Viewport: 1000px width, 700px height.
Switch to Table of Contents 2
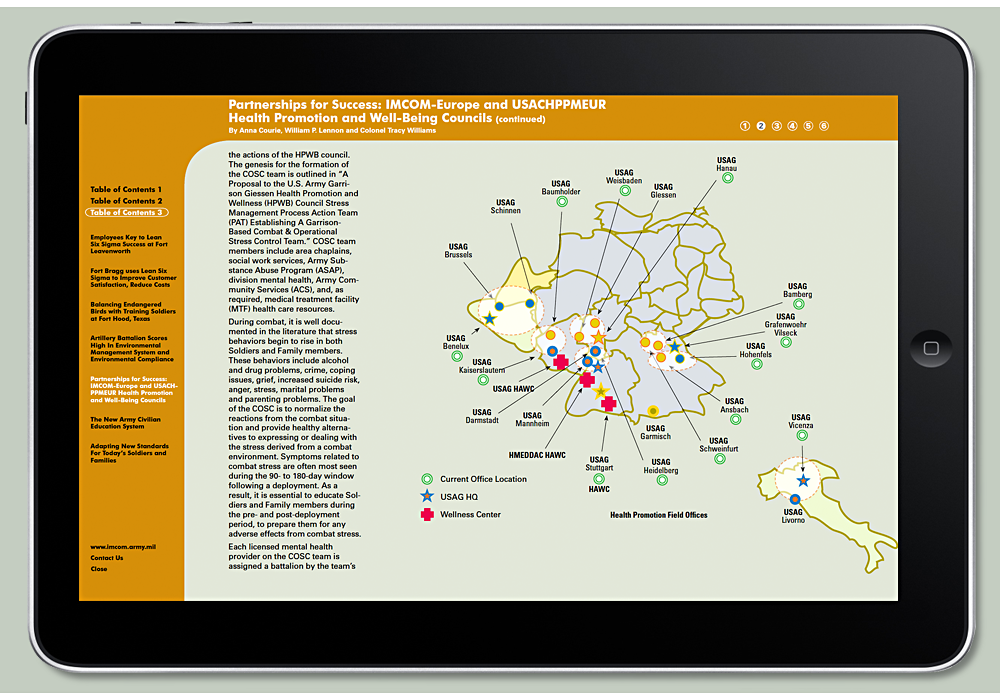click(x=126, y=201)
